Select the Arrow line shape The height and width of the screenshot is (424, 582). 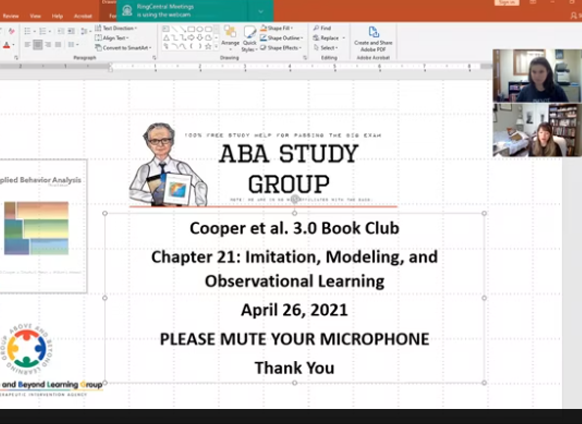(x=183, y=29)
